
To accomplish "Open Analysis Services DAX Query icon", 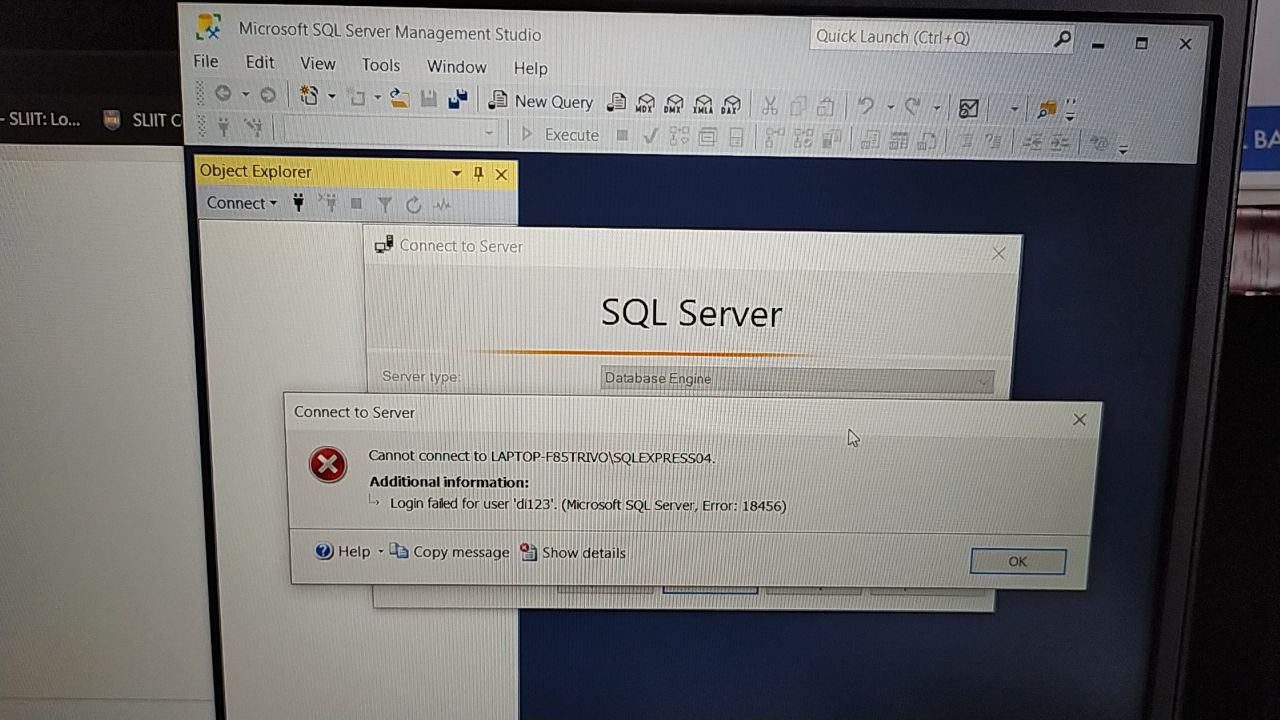I will 732,104.
